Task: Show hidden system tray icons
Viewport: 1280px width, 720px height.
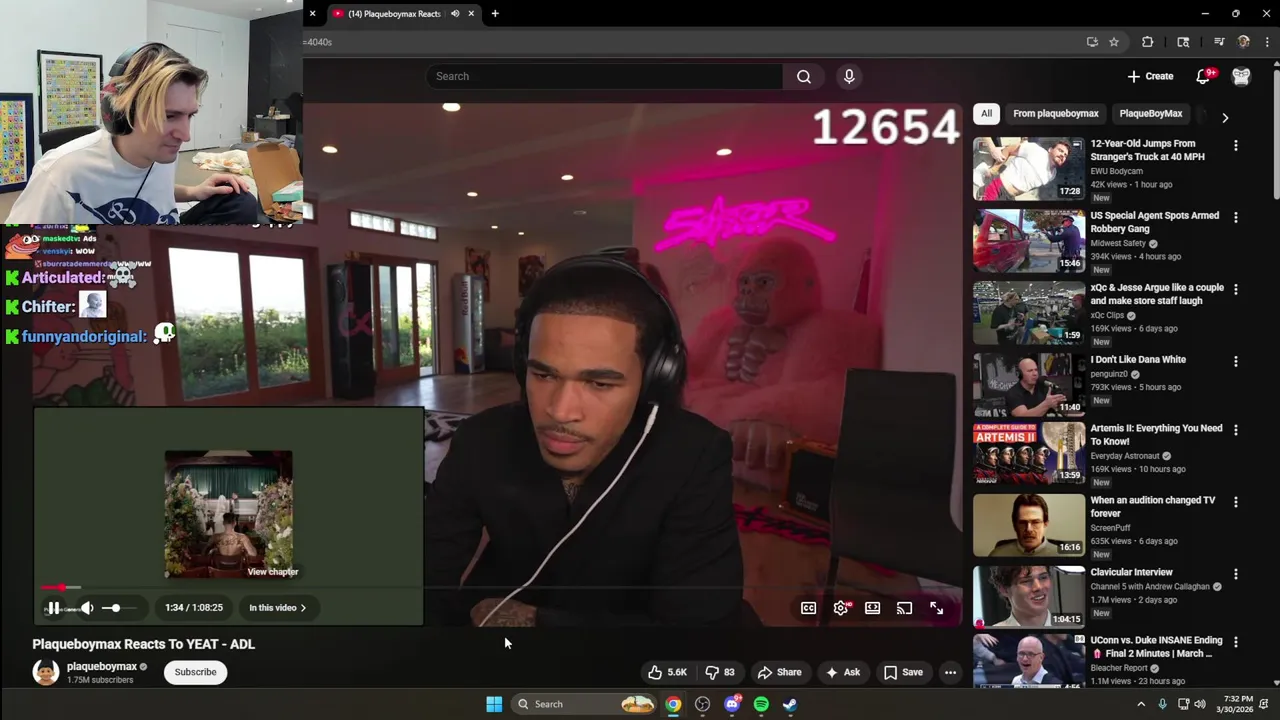Action: pos(1141,704)
